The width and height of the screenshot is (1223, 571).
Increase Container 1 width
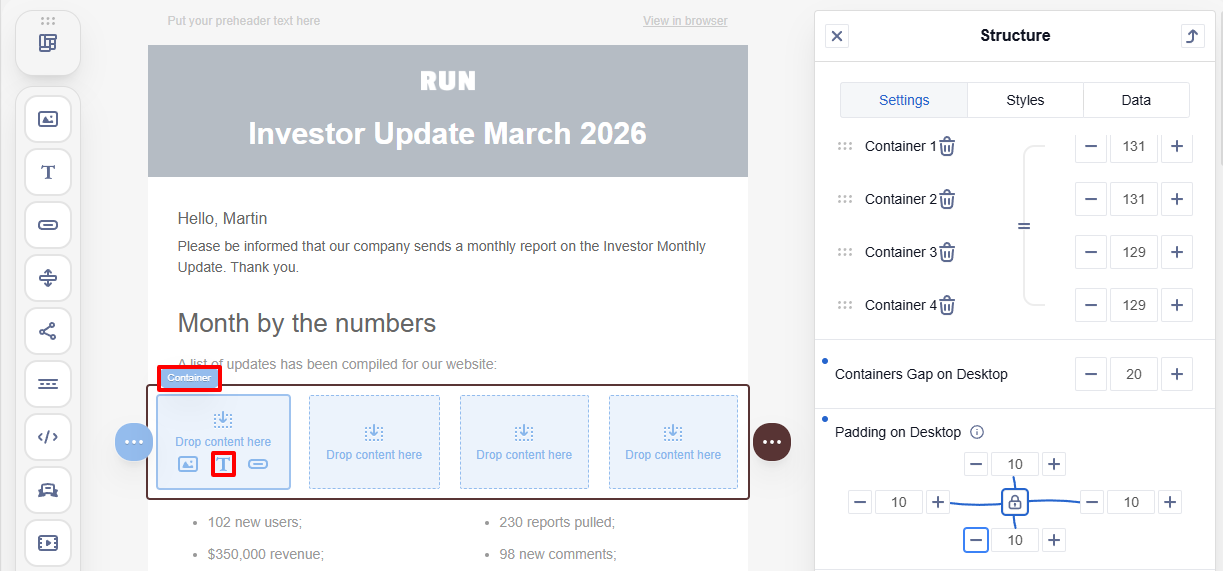pos(1177,146)
